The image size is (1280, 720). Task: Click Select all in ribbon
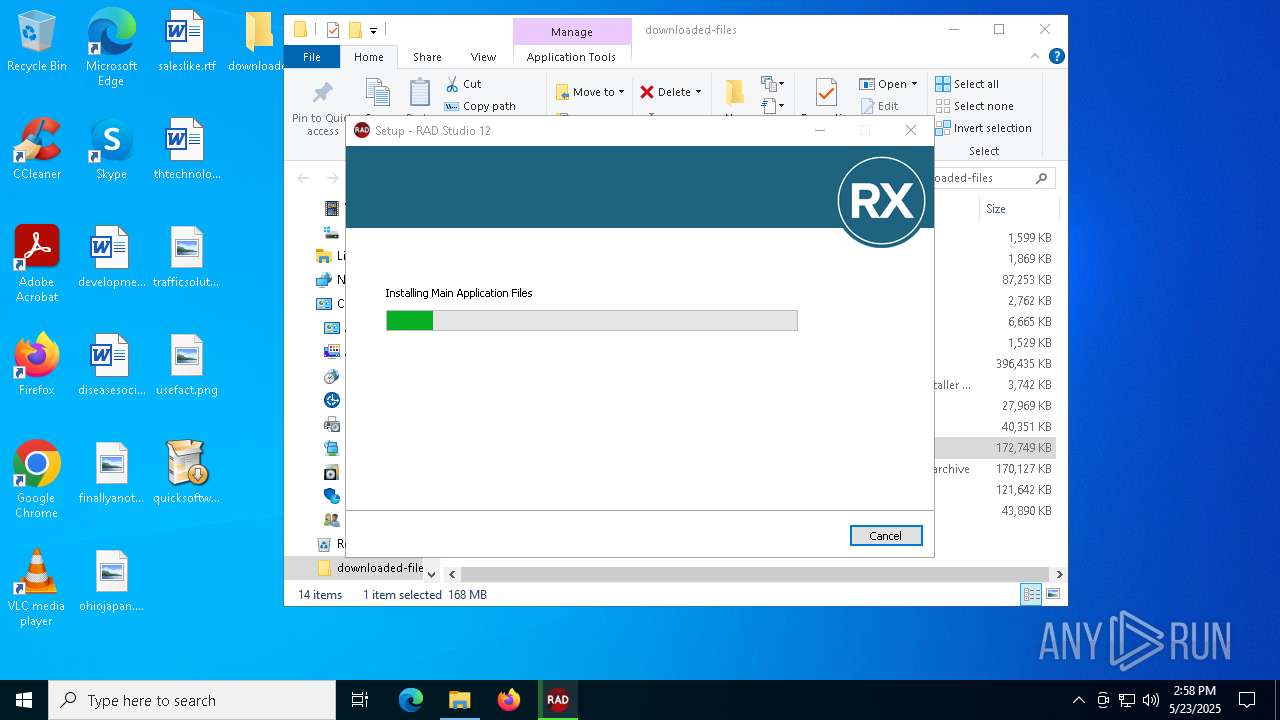[967, 84]
